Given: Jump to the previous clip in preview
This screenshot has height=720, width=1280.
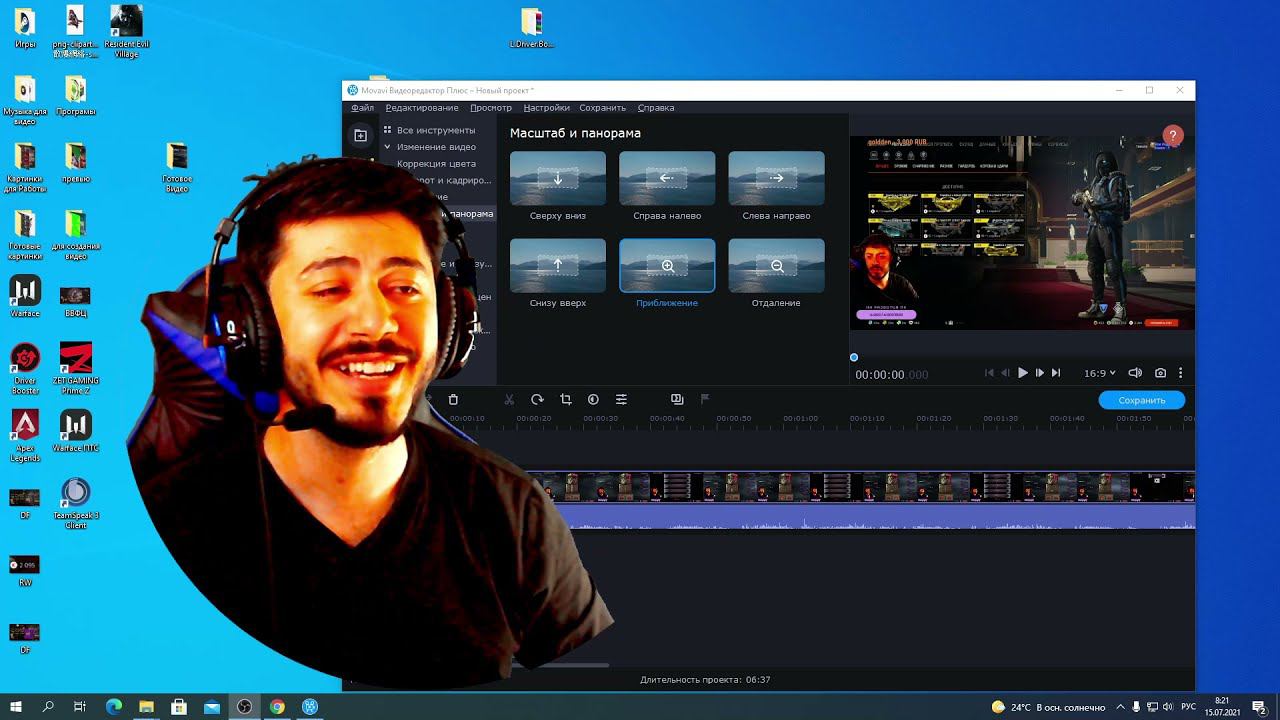Looking at the screenshot, I should click(x=989, y=373).
